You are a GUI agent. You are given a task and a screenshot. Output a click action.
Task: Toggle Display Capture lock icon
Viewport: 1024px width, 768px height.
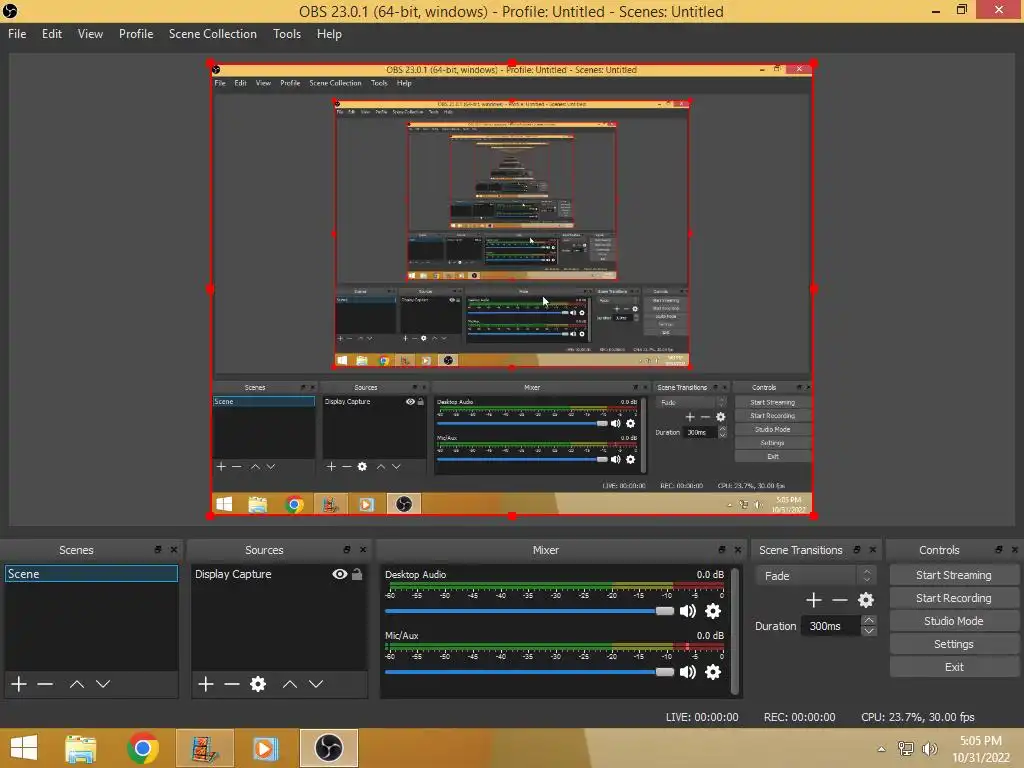click(x=357, y=574)
